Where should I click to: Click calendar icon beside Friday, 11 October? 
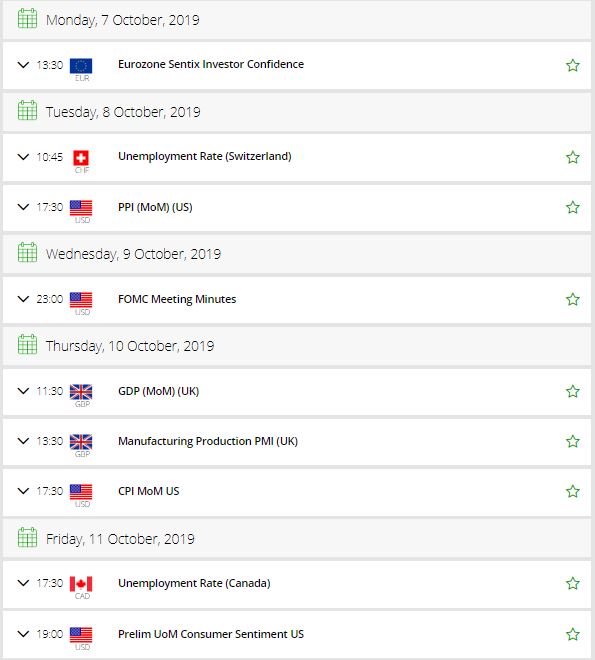pyautogui.click(x=27, y=538)
